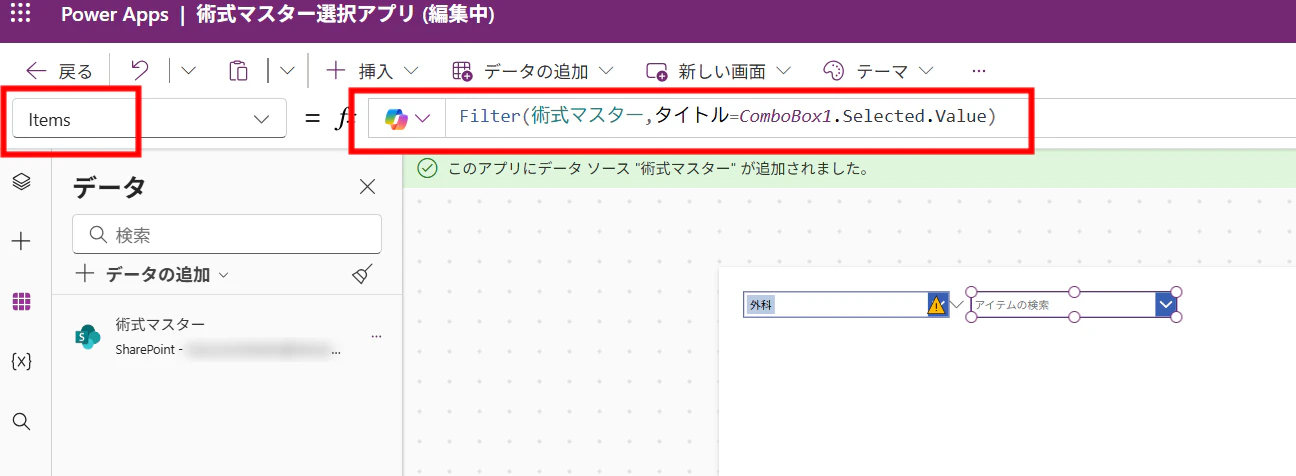
Task: Click the green checkmark in notification bar
Action: 427,168
